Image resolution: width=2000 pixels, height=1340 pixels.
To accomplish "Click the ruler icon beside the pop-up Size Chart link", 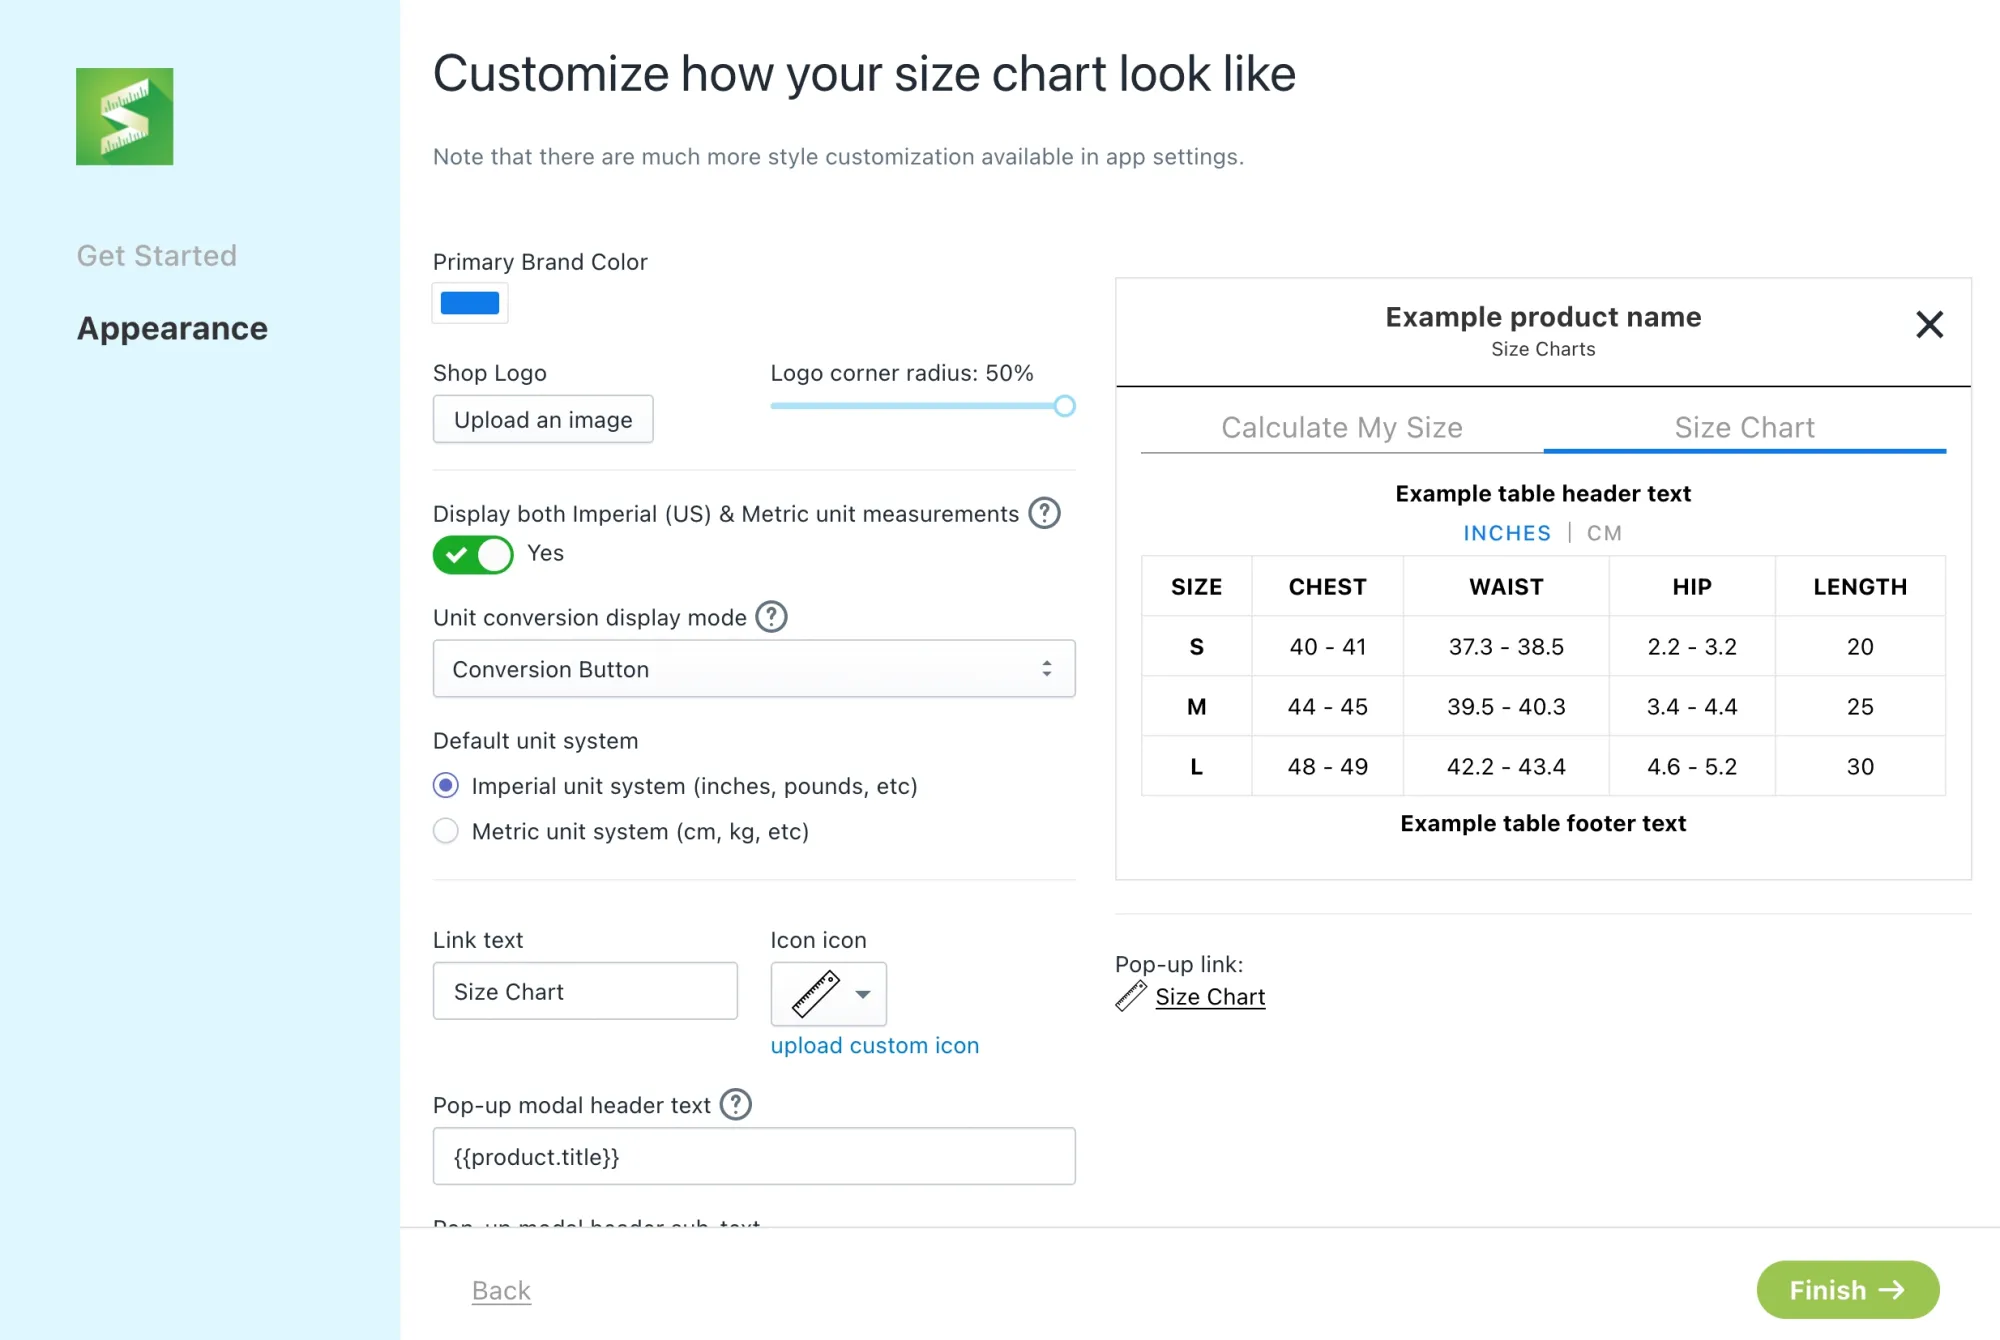I will point(1130,996).
